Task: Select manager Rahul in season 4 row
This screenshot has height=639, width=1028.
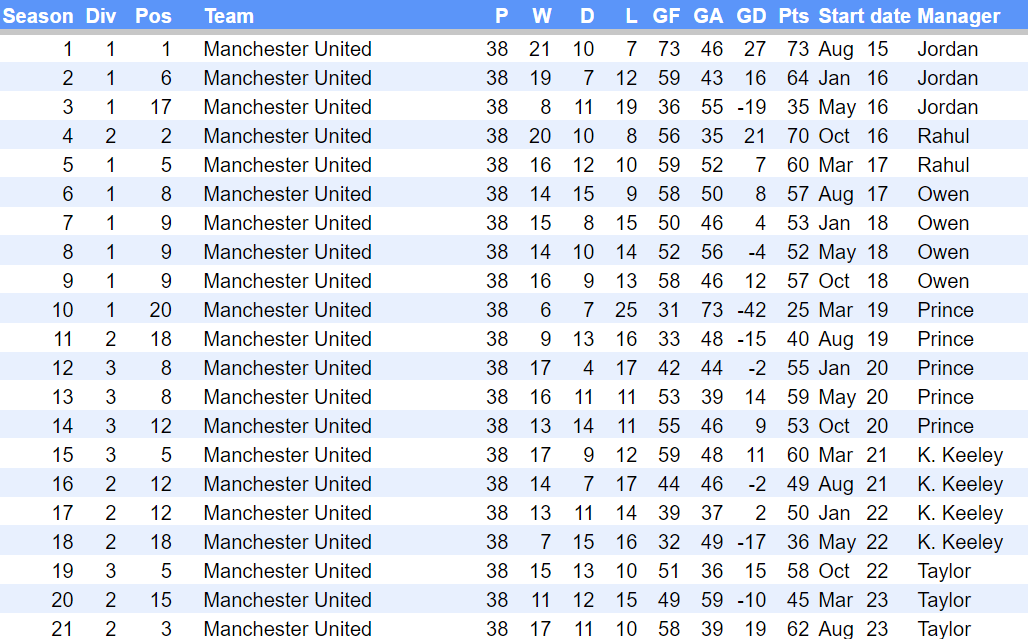Action: pos(943,136)
